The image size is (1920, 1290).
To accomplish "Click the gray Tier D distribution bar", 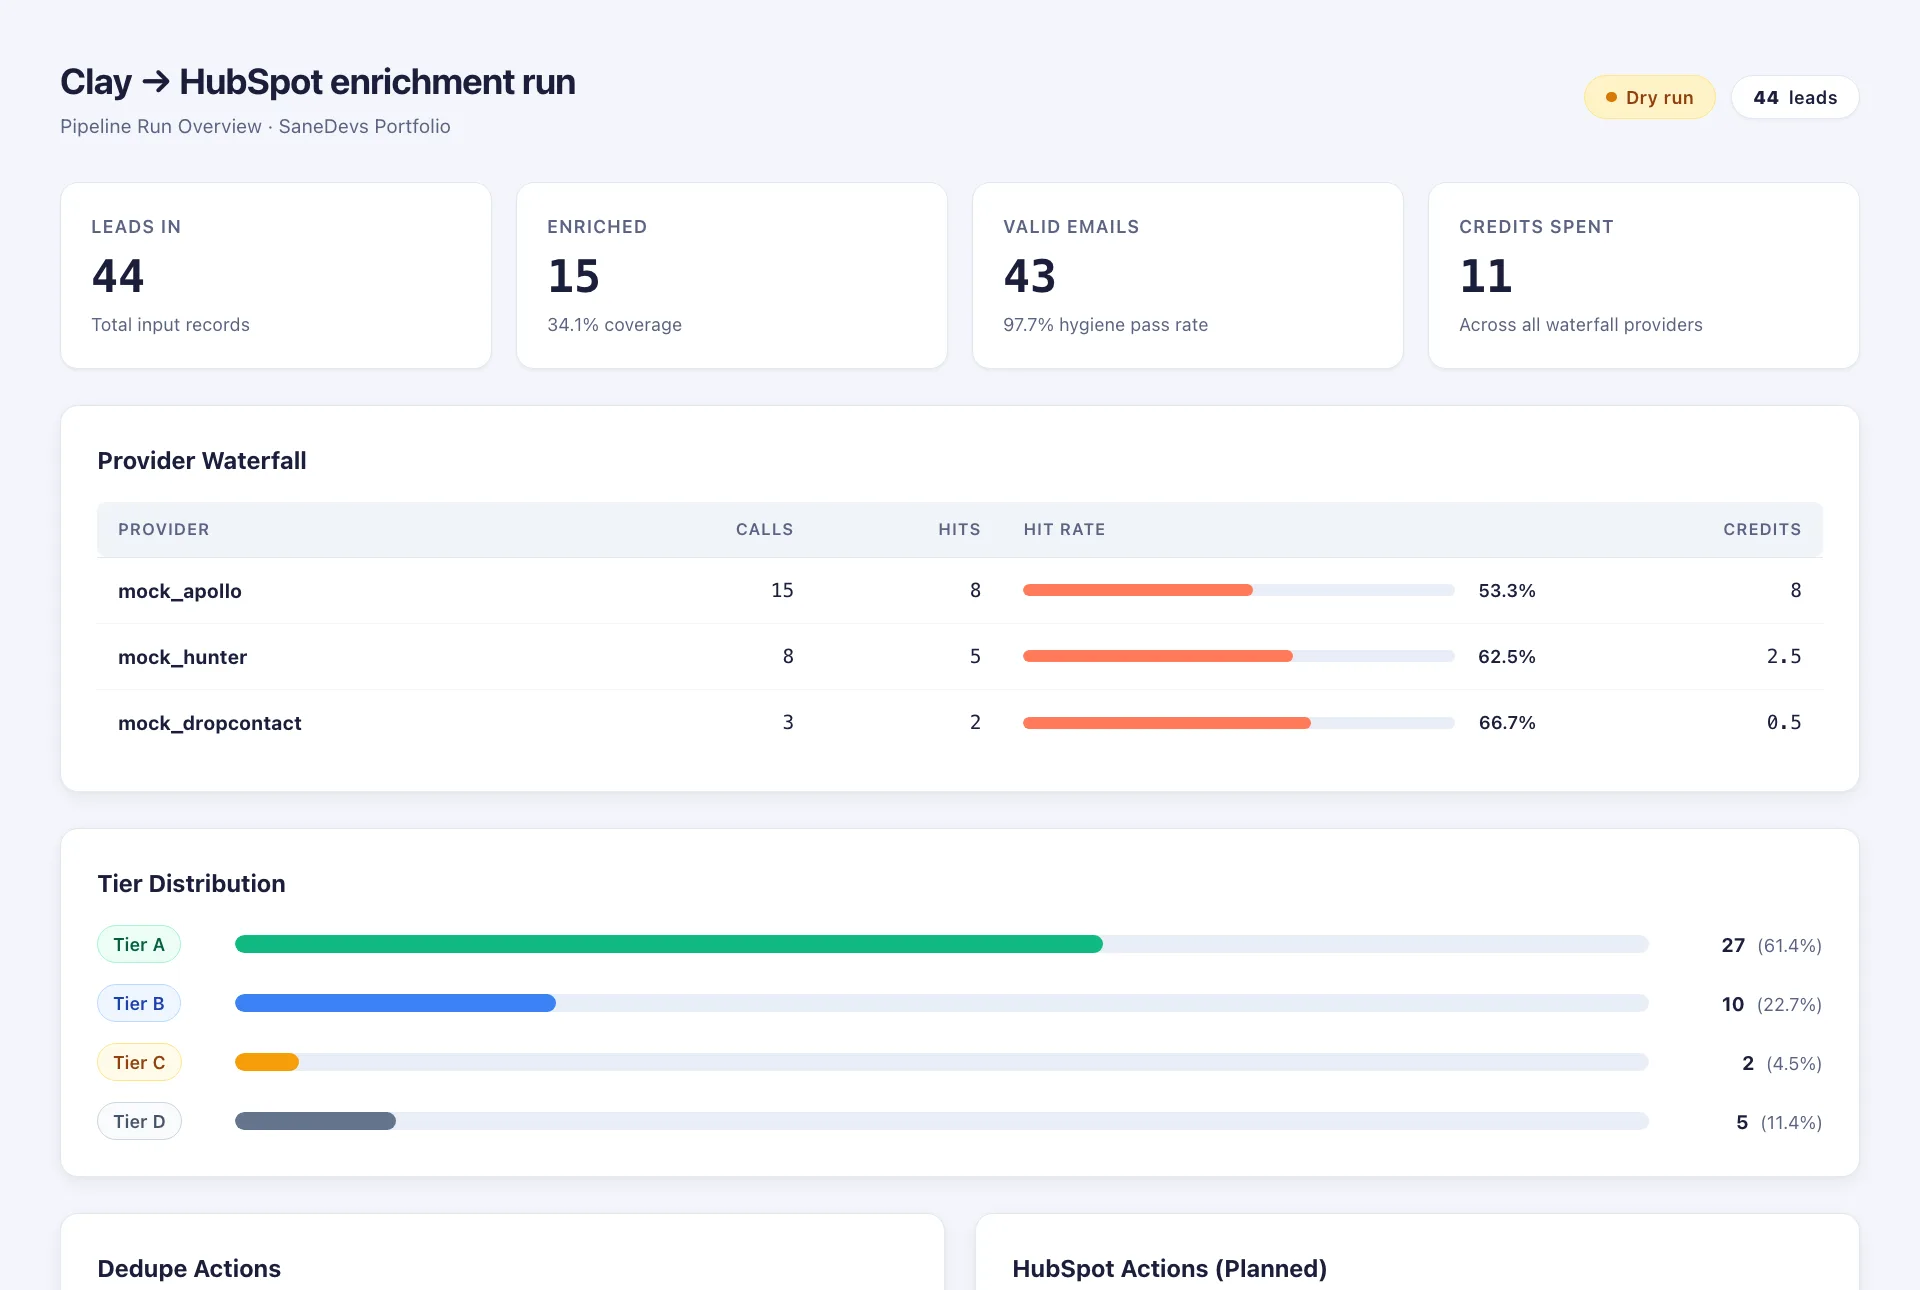I will click(x=315, y=1121).
